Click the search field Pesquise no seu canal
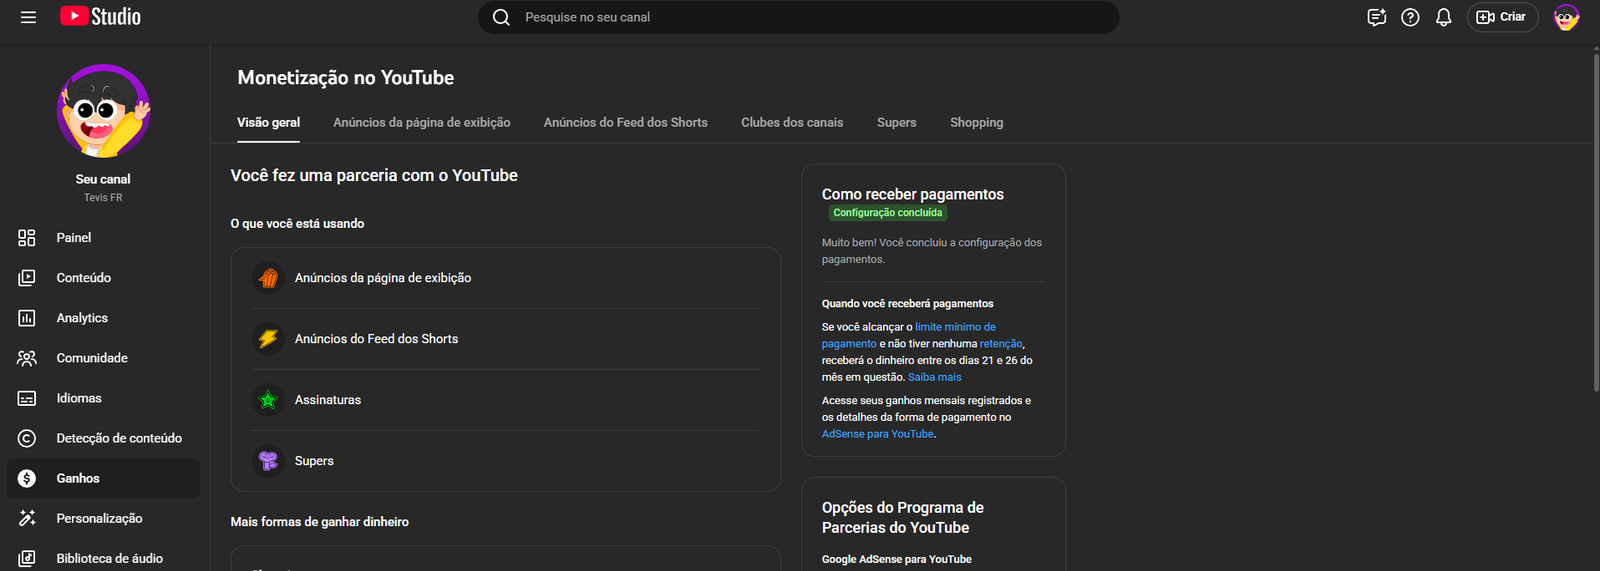1600x571 pixels. tap(800, 17)
